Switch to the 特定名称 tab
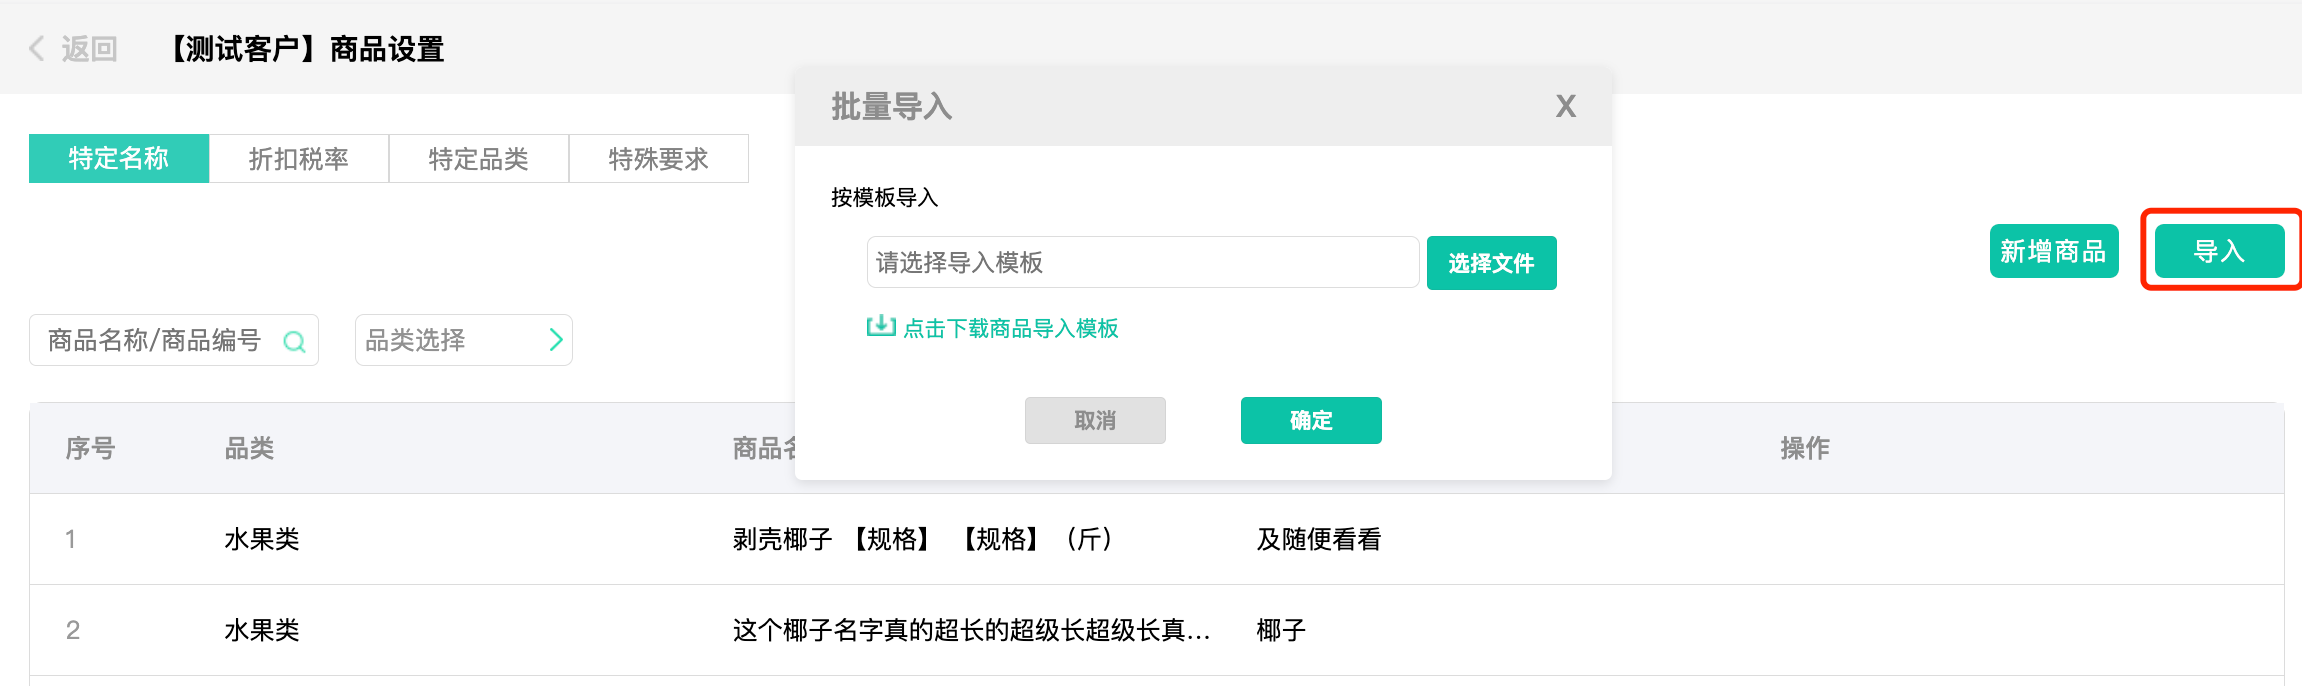 (x=119, y=159)
